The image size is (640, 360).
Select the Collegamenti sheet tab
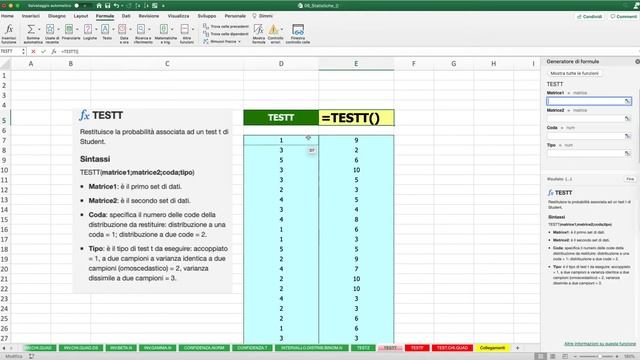[492, 348]
